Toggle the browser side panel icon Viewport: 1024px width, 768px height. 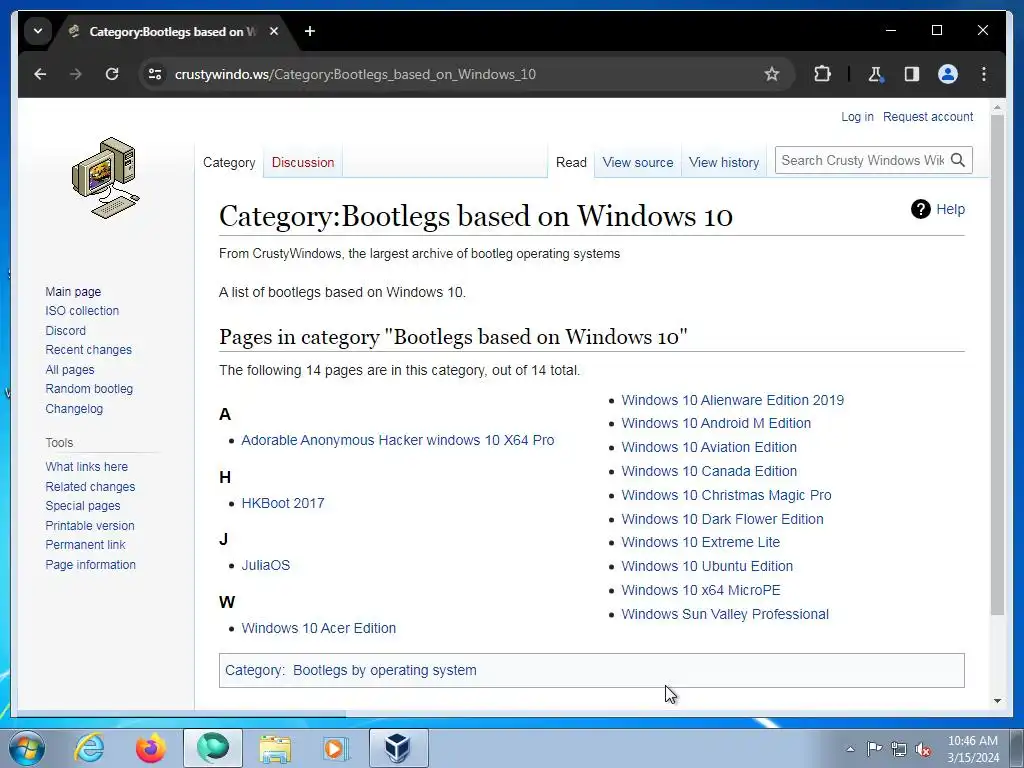click(912, 74)
